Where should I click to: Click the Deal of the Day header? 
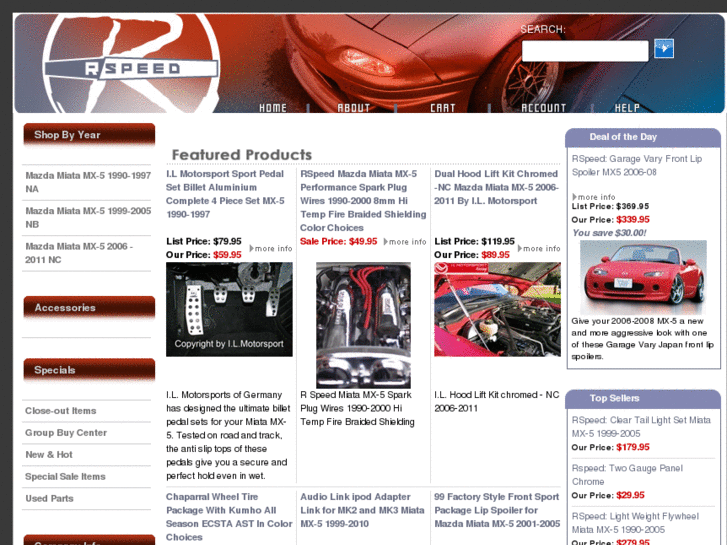[x=623, y=137]
